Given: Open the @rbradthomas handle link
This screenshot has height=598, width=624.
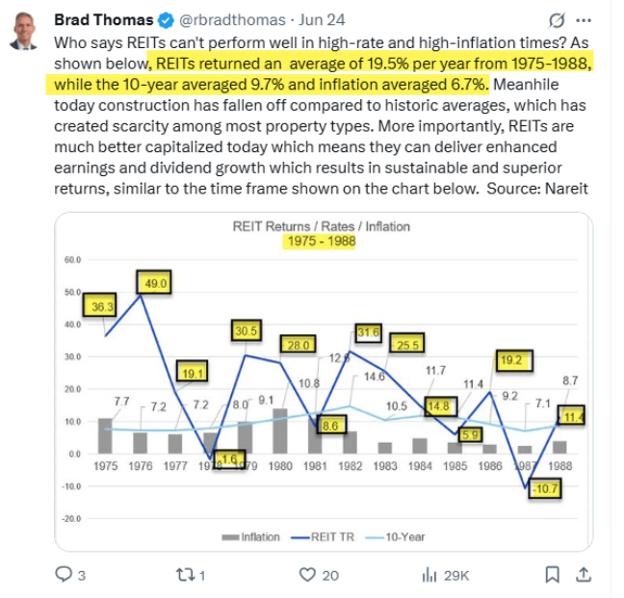Looking at the screenshot, I should coord(232,20).
